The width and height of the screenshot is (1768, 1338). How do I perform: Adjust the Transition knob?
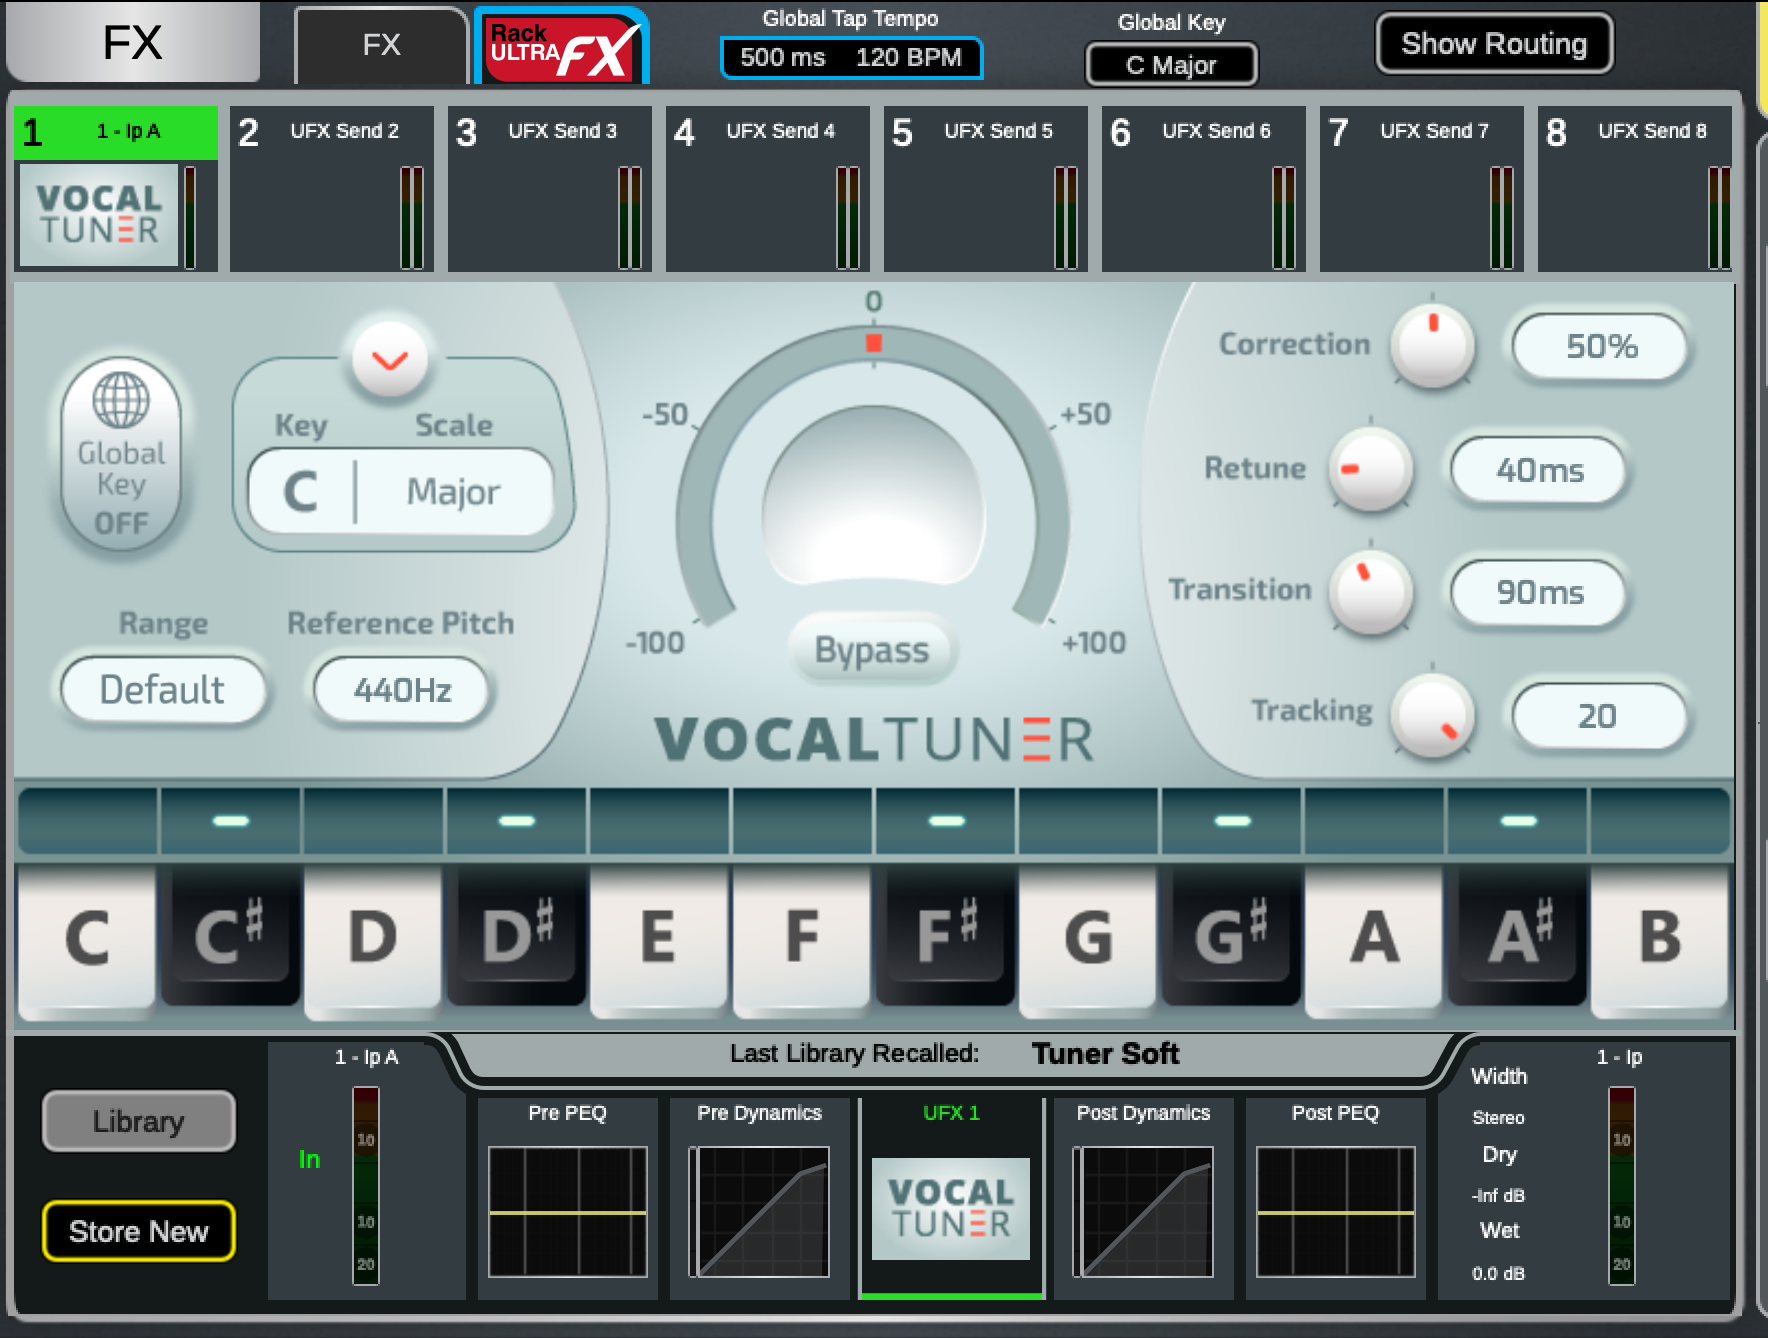pyautogui.click(x=1370, y=592)
